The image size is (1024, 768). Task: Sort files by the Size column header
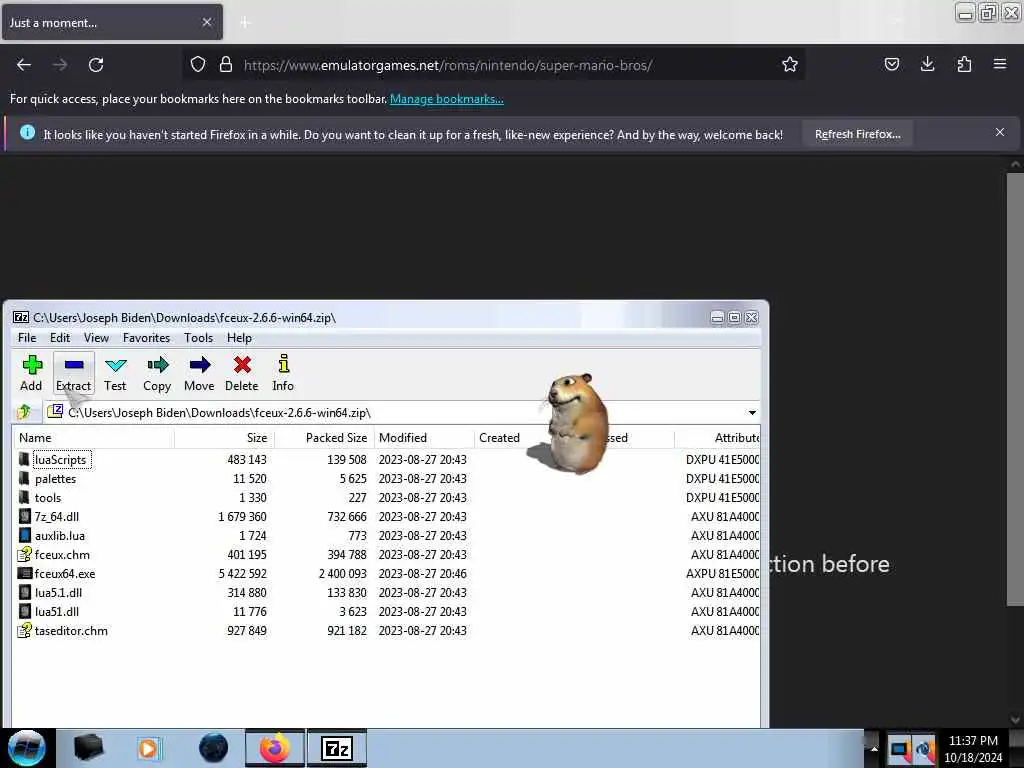point(224,438)
